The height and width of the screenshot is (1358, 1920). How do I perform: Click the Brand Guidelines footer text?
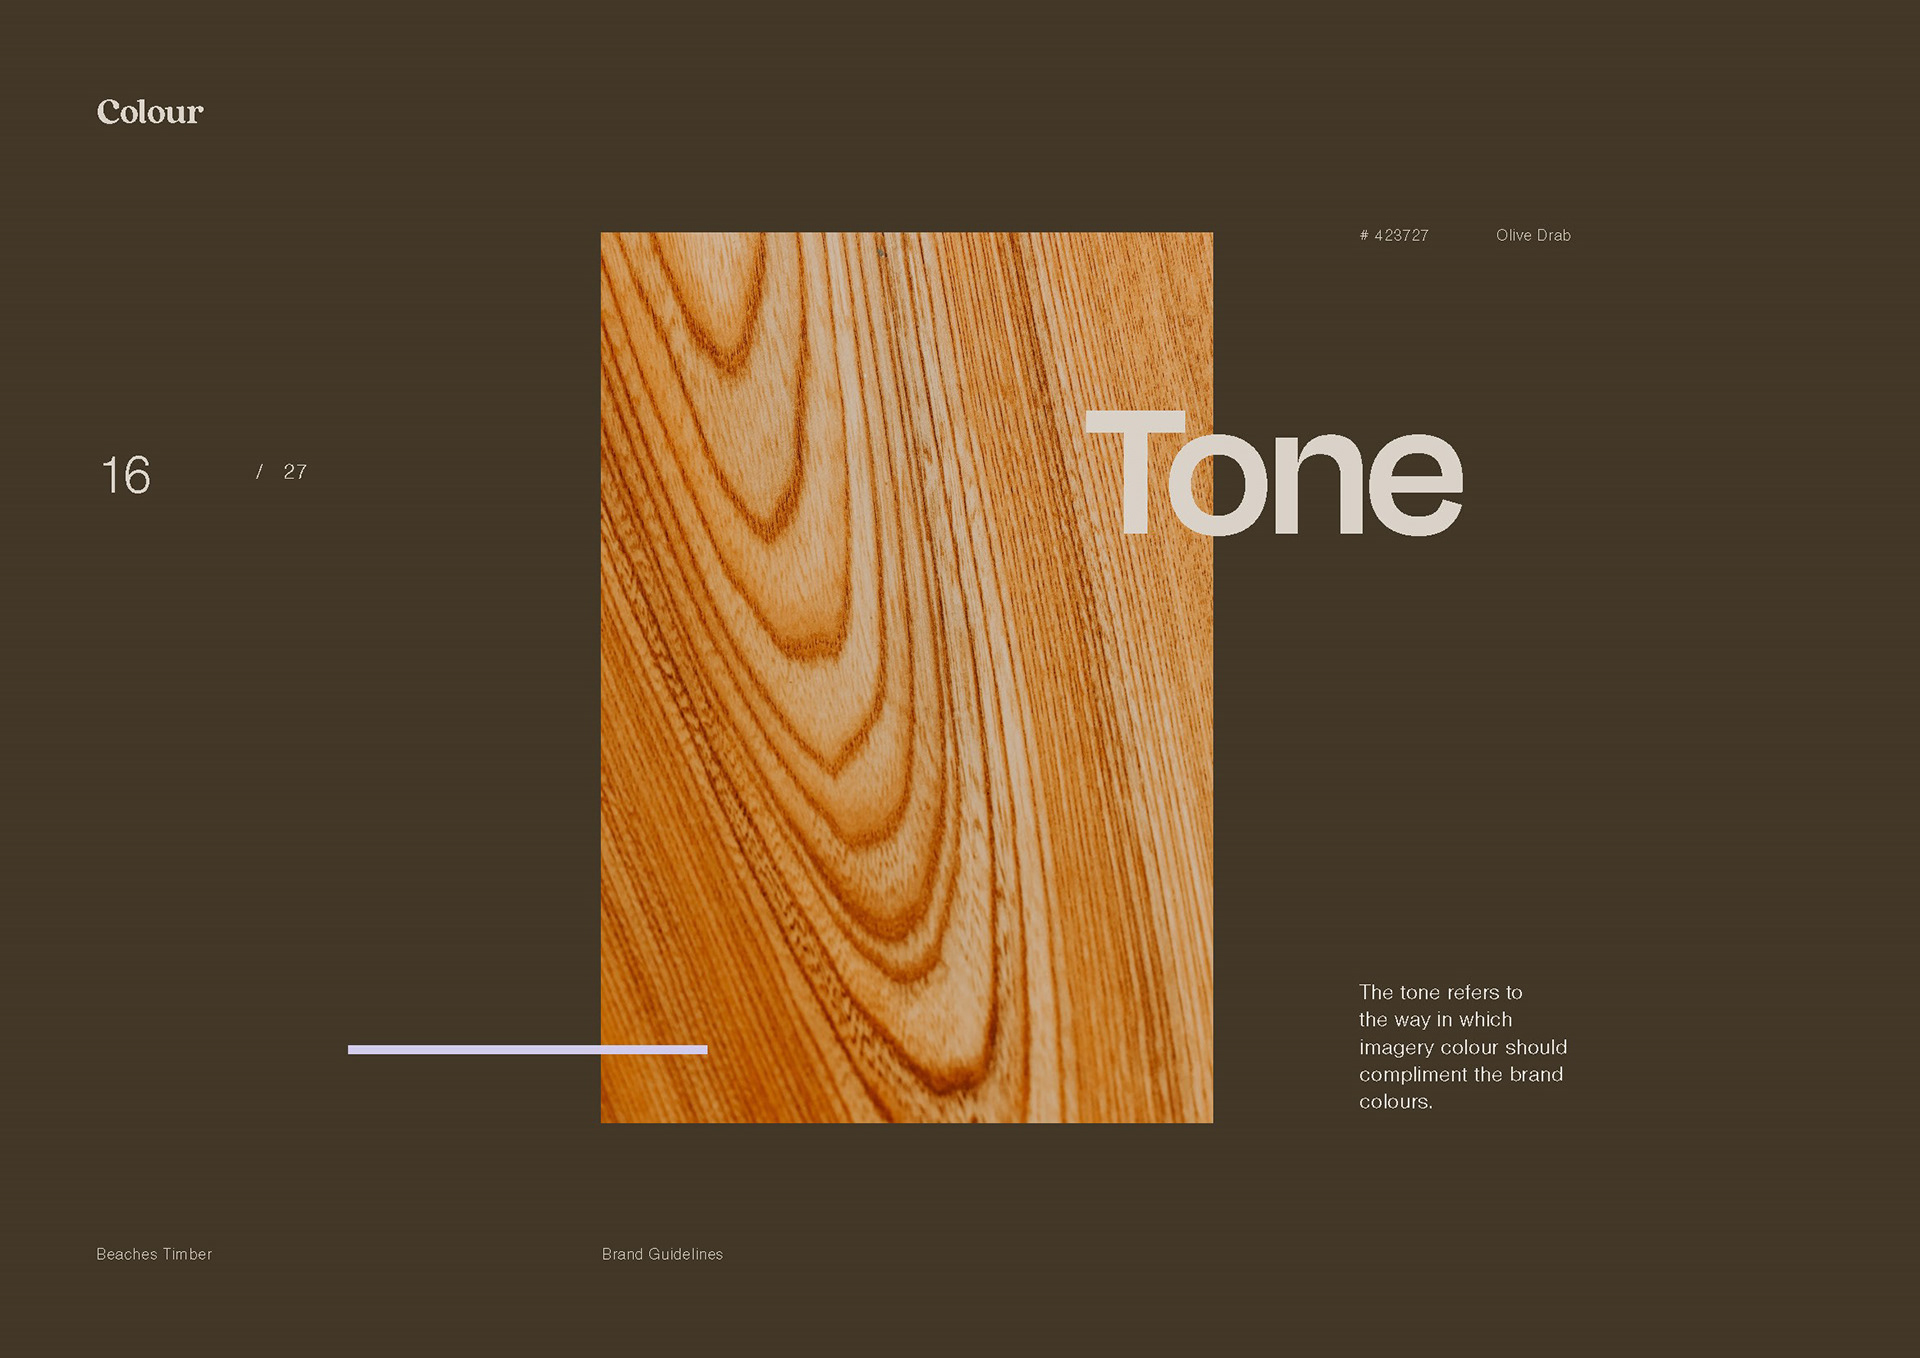(x=662, y=1254)
